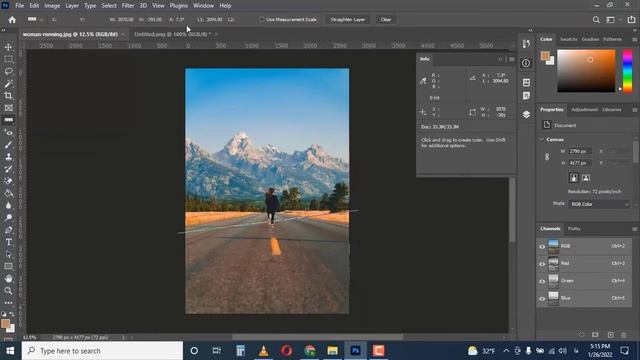Open the Share icon at top right
Image resolution: width=640 pixels, height=360 pixels.
(x=631, y=20)
